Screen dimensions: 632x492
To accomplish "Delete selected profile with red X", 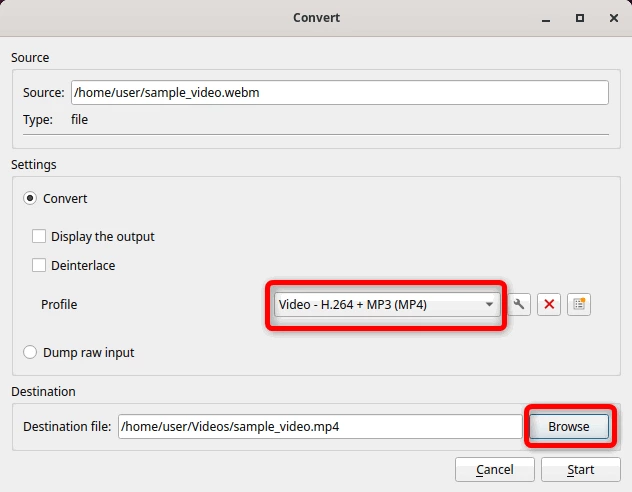I will pyautogui.click(x=549, y=304).
